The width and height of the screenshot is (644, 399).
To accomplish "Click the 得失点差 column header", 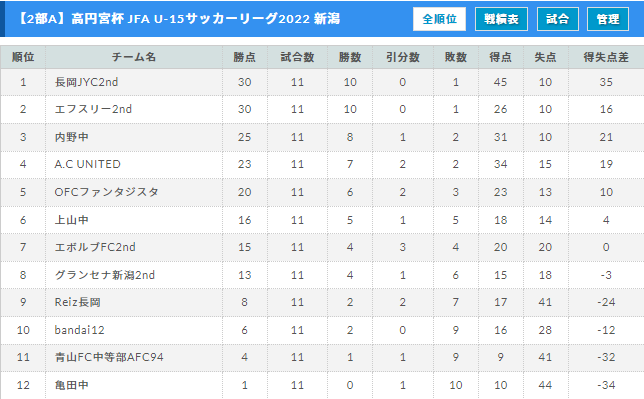I will click(x=606, y=57).
